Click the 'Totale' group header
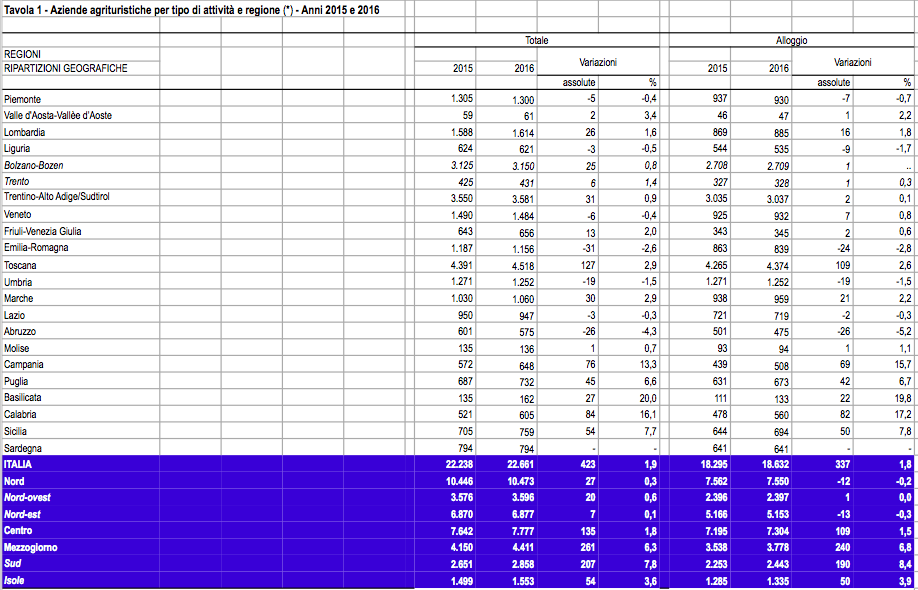918x590 pixels. 536,40
